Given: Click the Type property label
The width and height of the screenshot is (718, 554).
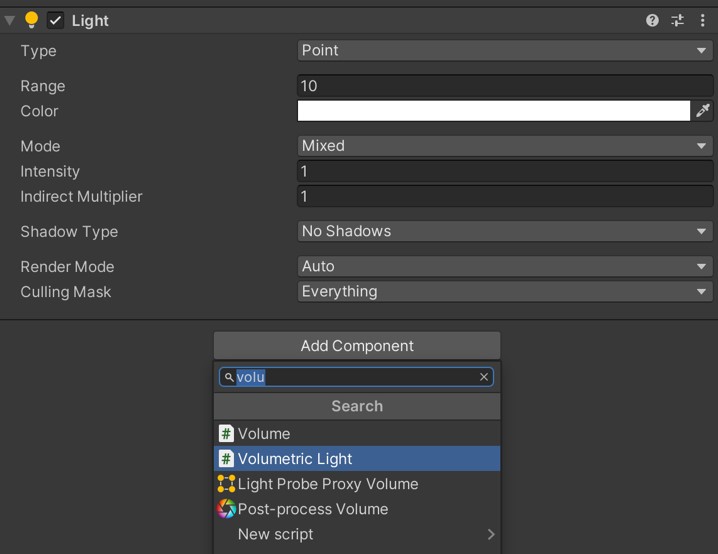Looking at the screenshot, I should tap(38, 51).
